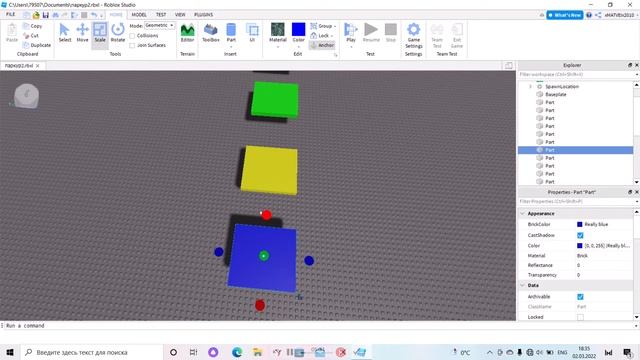Screen dimensions: 640x360
Task: Open the Group dropdown arrow
Action: (x=335, y=26)
